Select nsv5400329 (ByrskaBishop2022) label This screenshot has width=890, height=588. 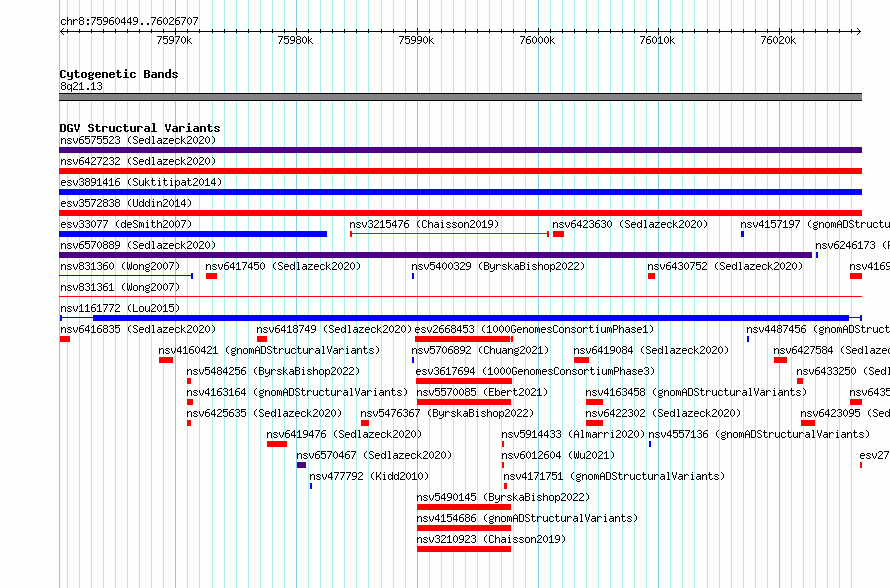point(498,266)
